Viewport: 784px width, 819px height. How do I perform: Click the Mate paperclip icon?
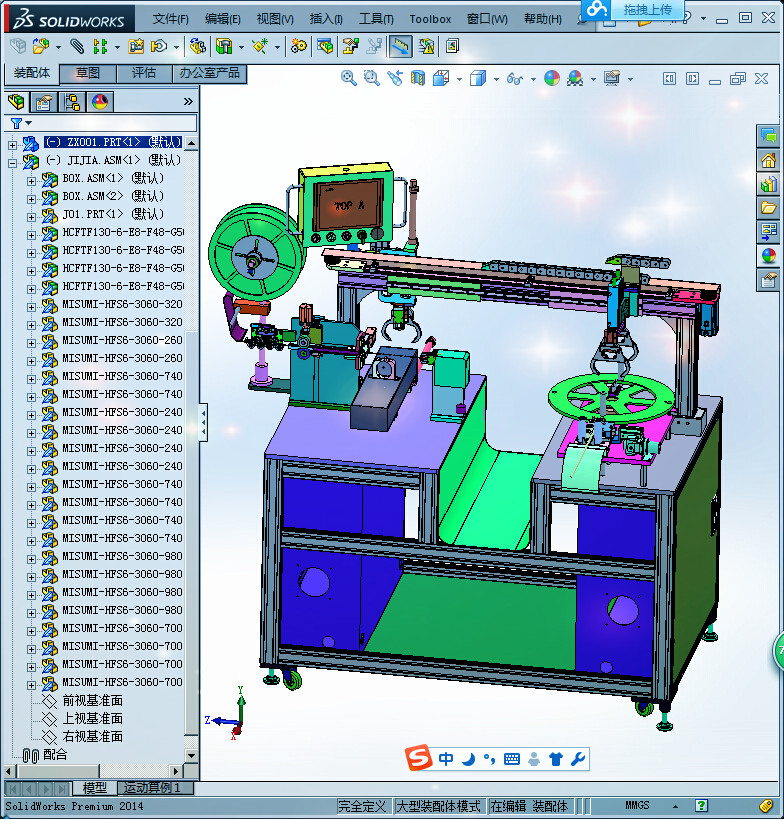coord(77,46)
